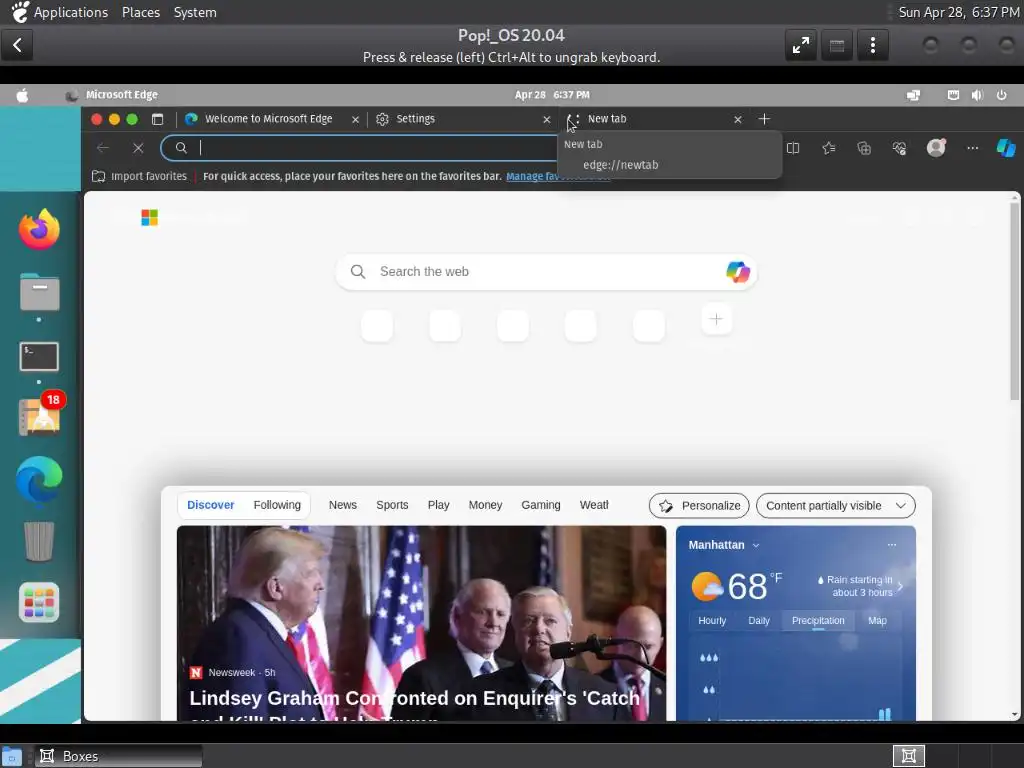Open Browser essentials heart icon
1024x768 pixels.
tap(899, 148)
